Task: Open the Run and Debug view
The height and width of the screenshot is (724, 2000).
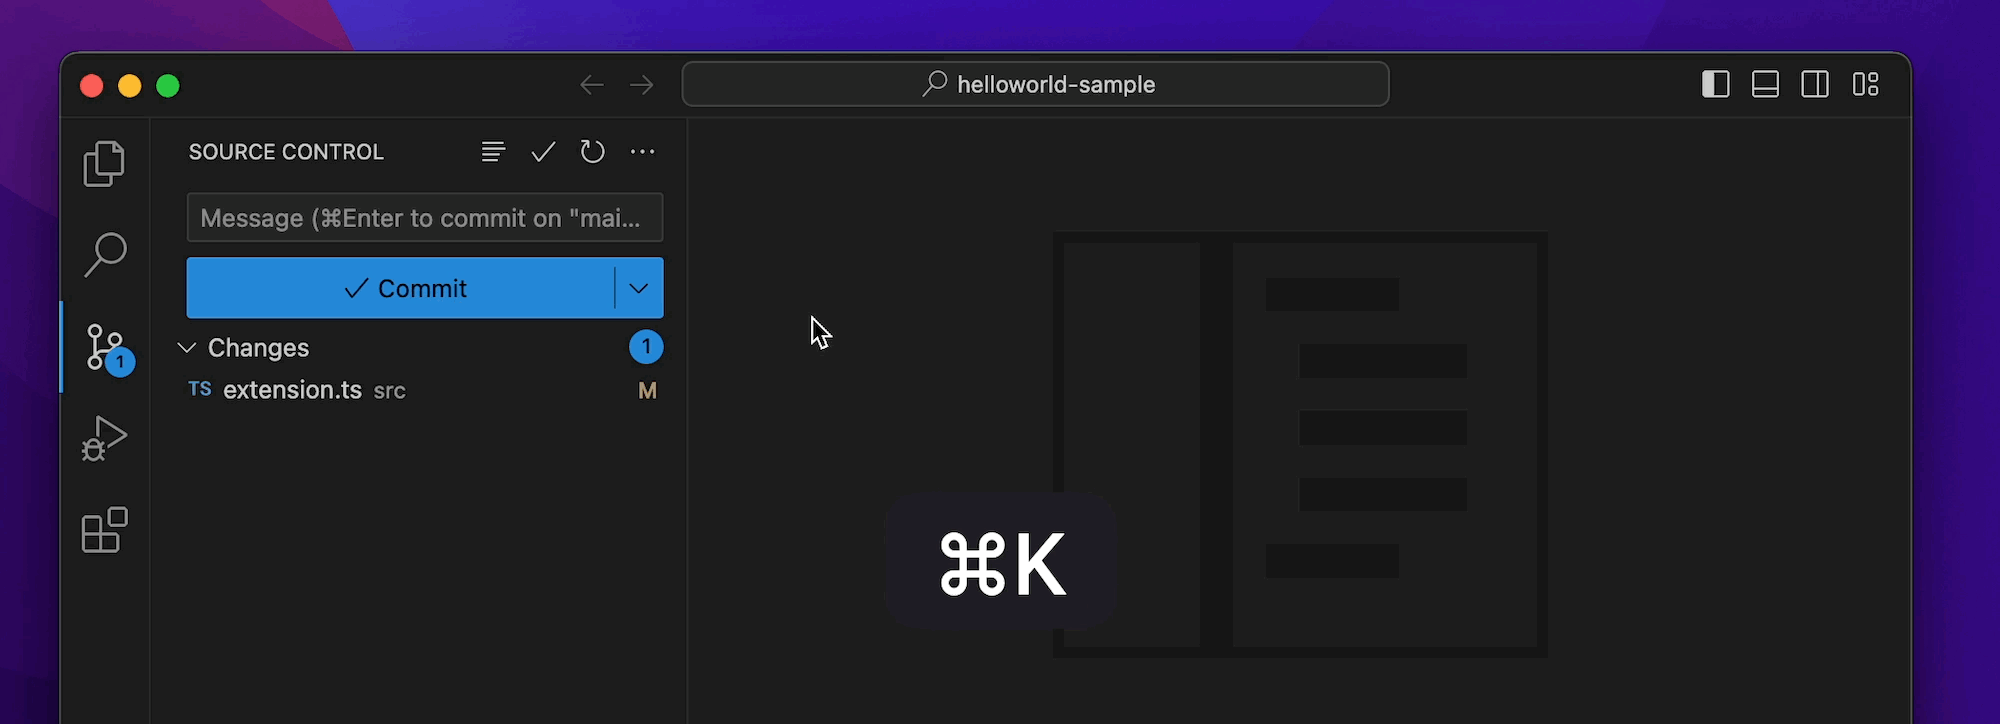Action: [104, 438]
